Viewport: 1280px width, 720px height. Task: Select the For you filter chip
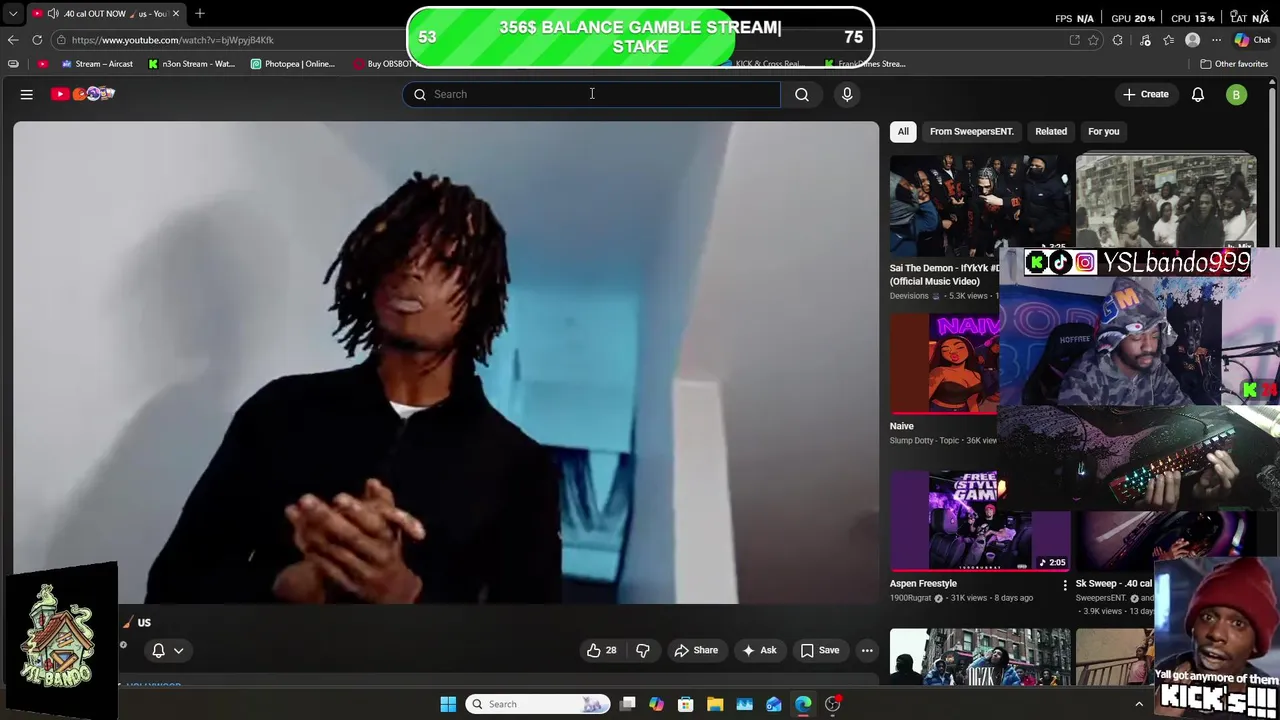click(1103, 131)
